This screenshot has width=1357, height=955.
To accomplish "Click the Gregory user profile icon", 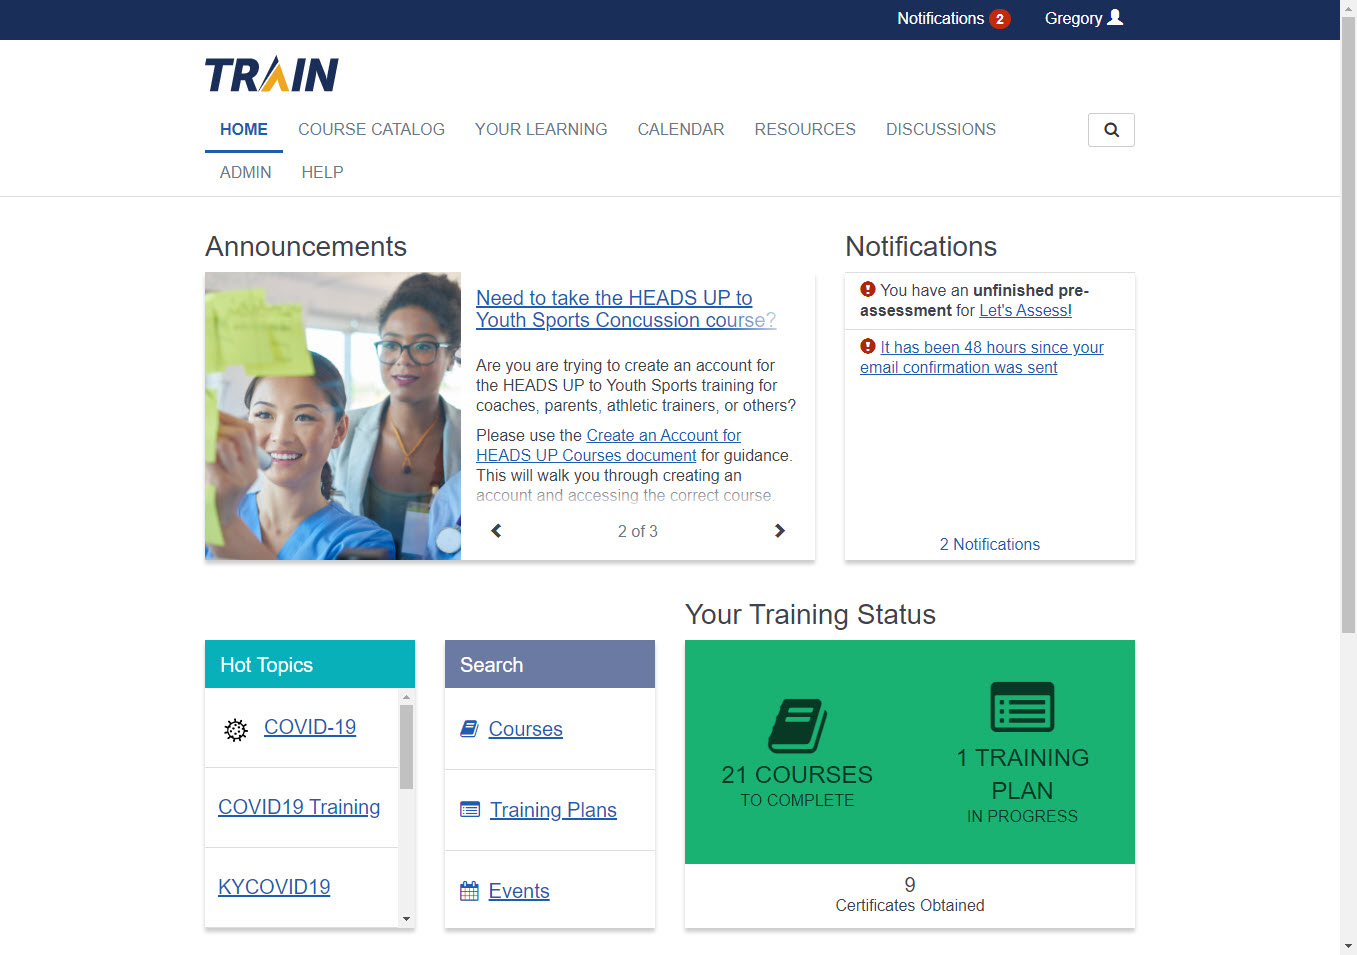I will pyautogui.click(x=1116, y=17).
